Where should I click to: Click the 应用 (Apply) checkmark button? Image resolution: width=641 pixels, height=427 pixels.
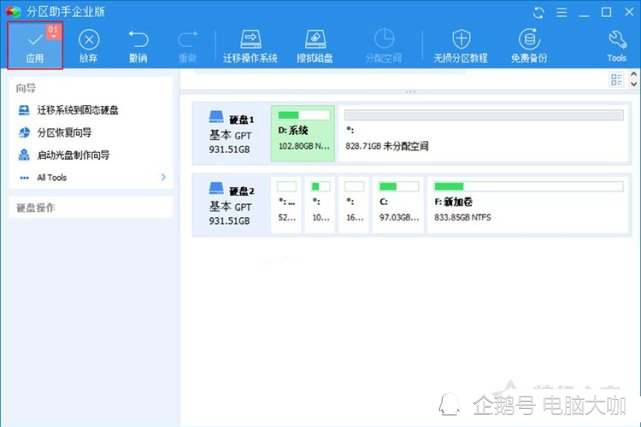click(x=35, y=45)
